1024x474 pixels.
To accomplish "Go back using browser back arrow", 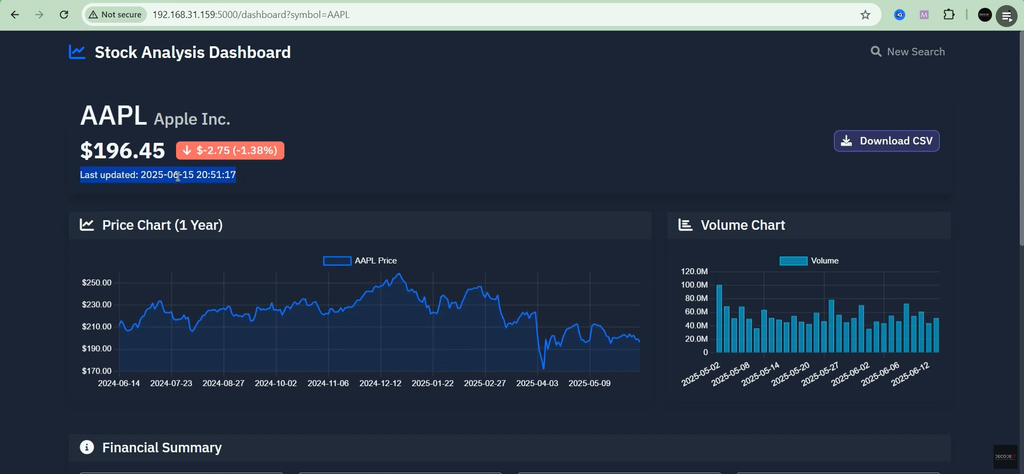I will [x=15, y=14].
